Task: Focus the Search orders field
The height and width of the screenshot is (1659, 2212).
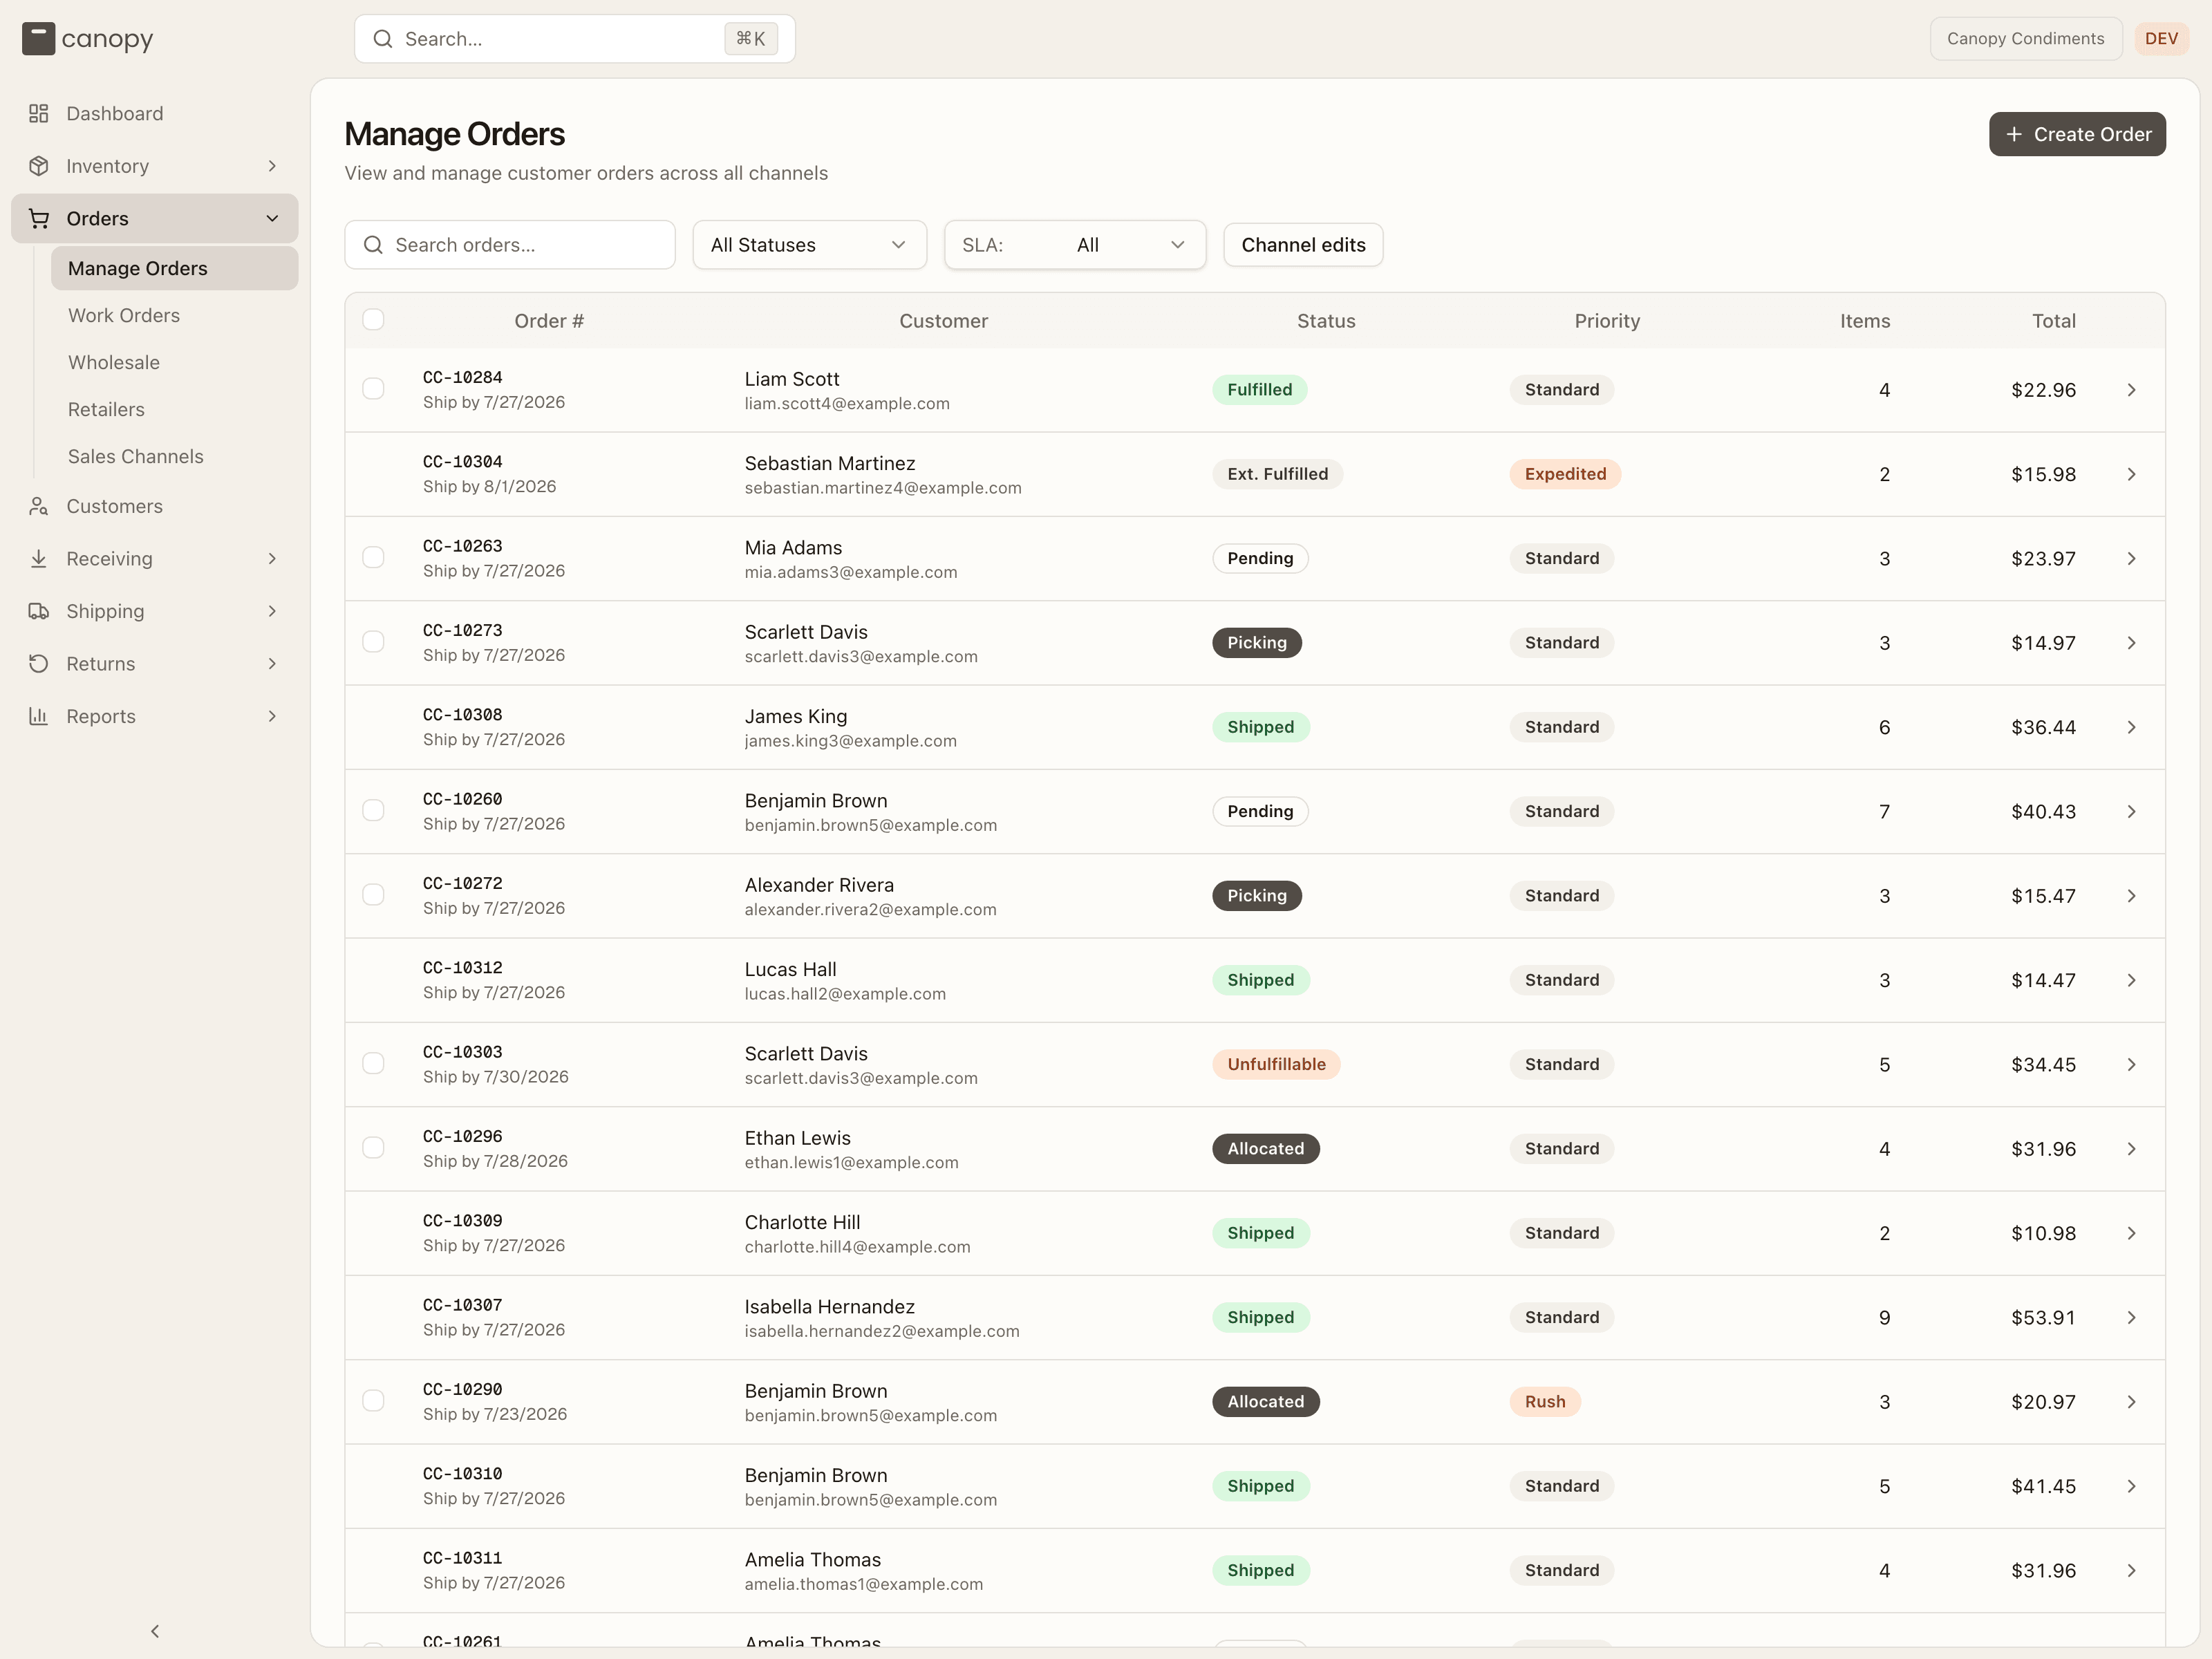Action: pos(510,245)
